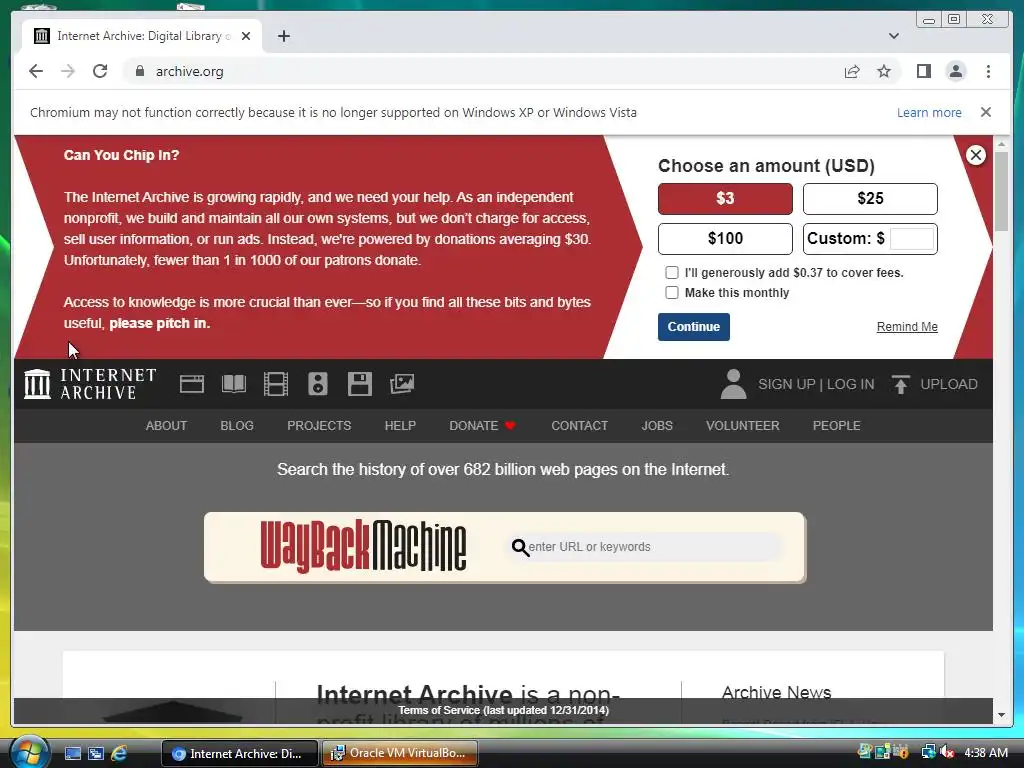1024x768 pixels.
Task: Open the Images icon
Action: 402,384
